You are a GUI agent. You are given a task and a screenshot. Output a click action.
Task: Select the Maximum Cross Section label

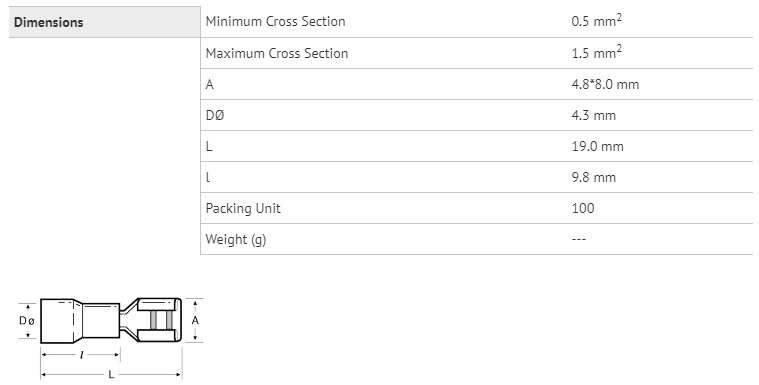pos(277,53)
